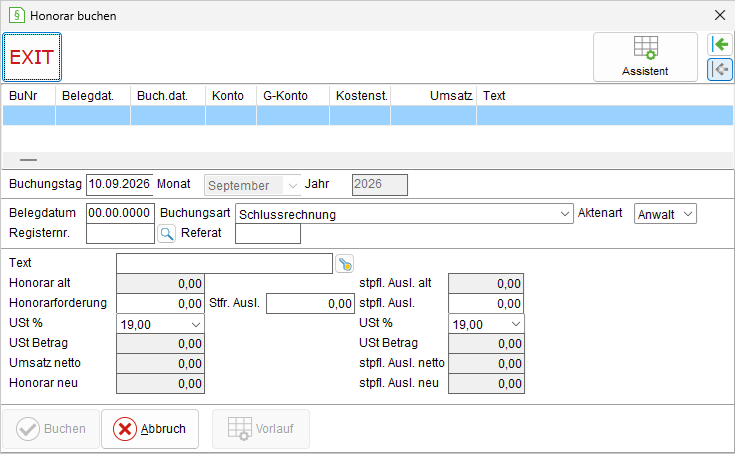
Task: Click the Honorar neu value field
Action: pos(160,384)
